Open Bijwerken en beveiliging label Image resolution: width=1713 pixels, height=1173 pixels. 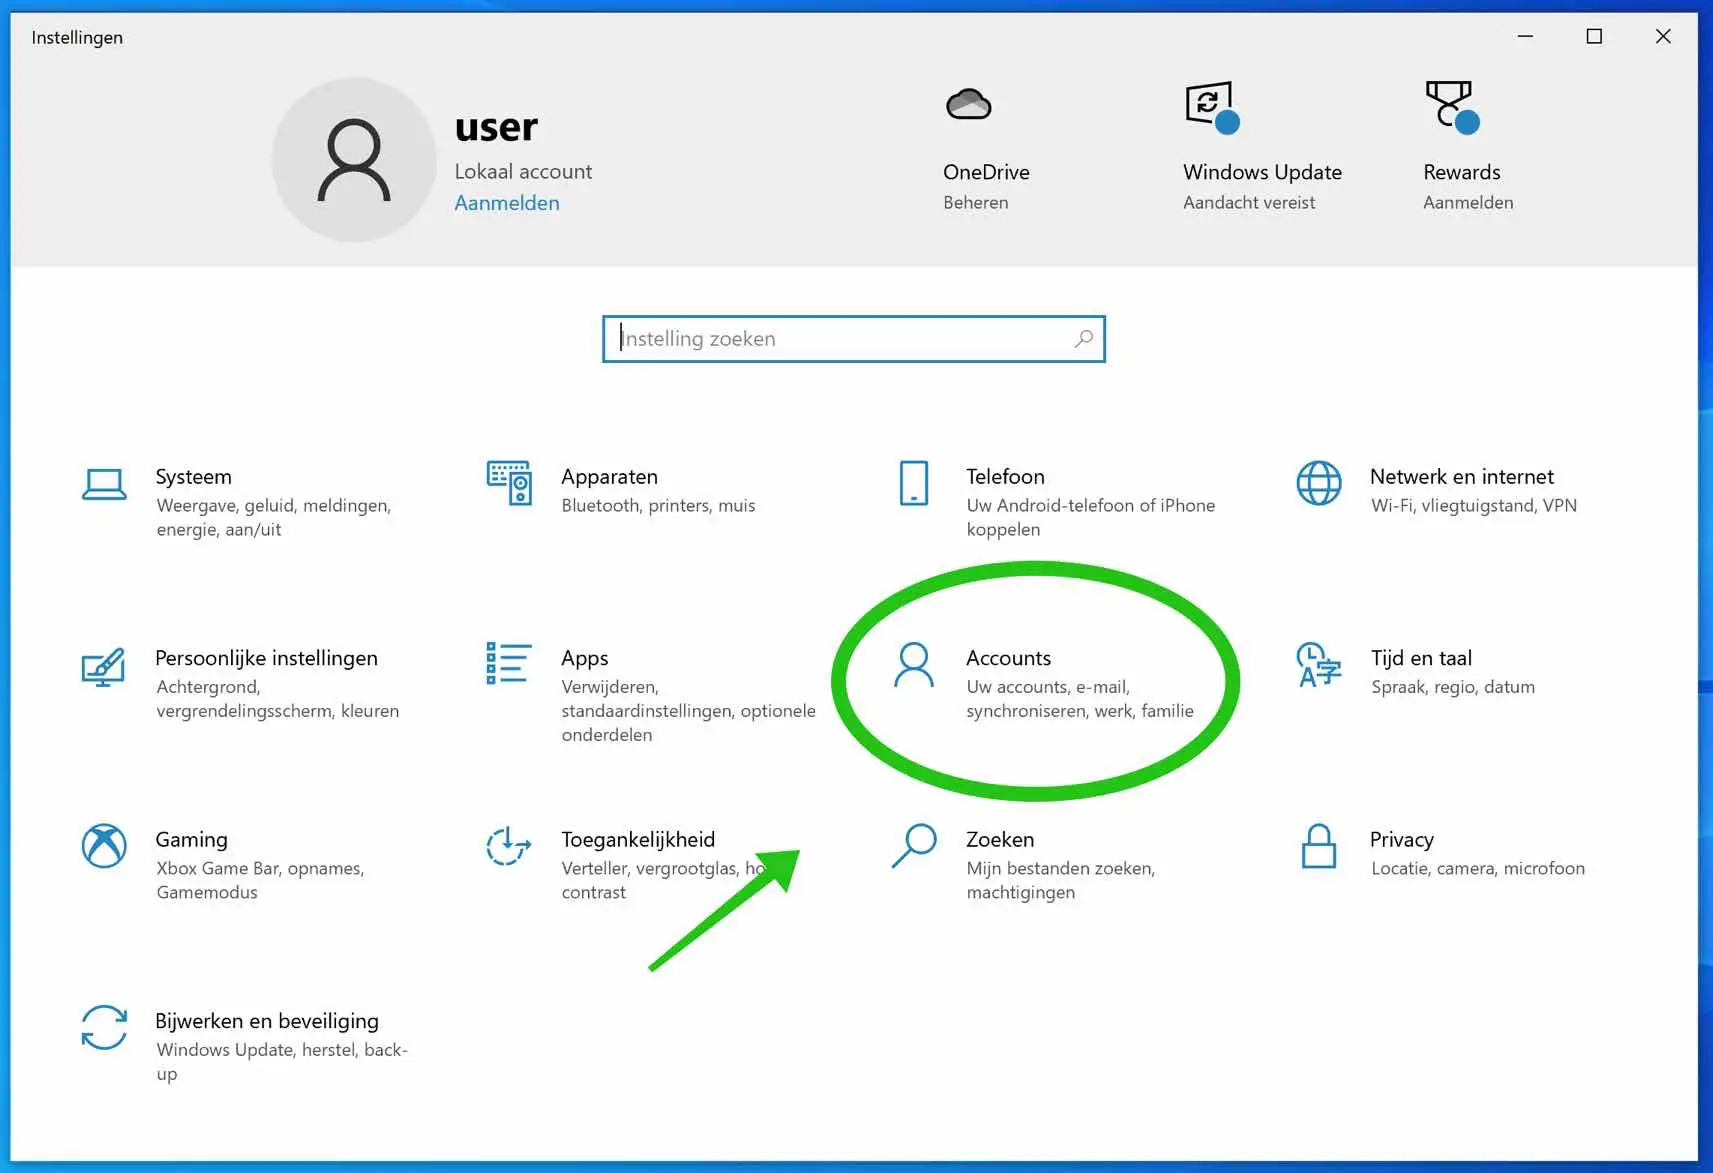tap(266, 1021)
